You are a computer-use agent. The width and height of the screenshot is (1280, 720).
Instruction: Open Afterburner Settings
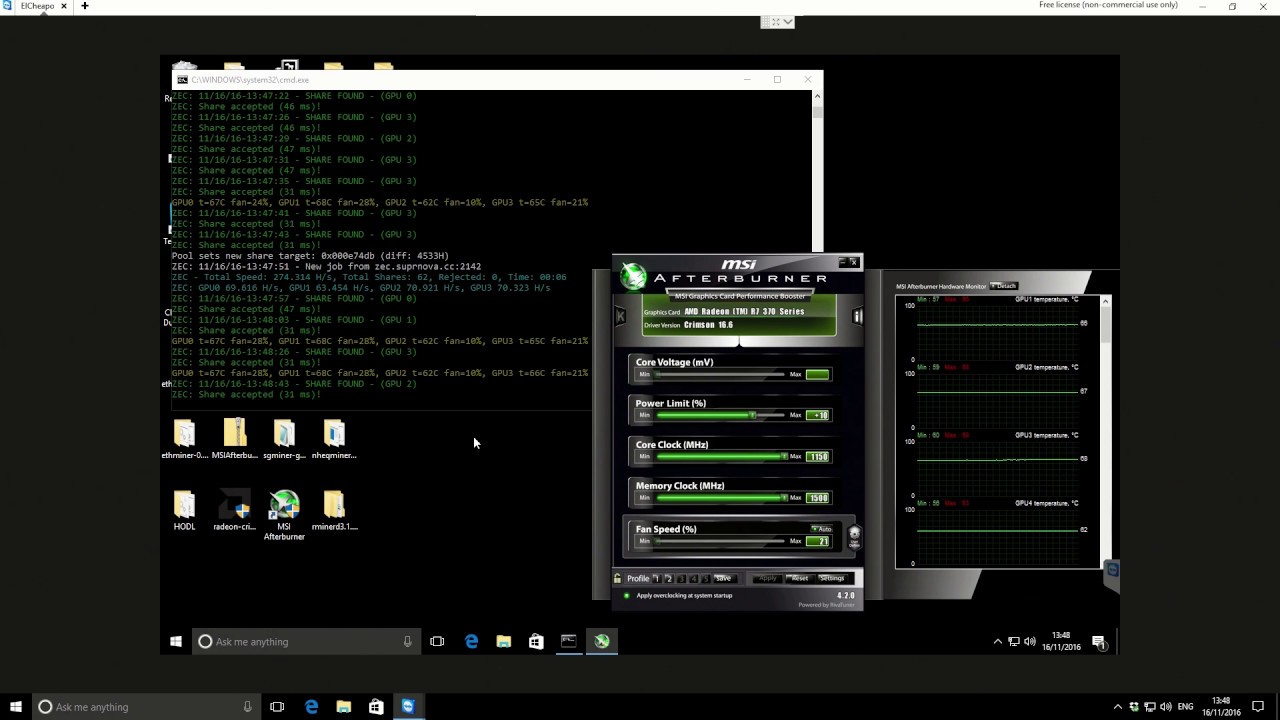click(832, 578)
